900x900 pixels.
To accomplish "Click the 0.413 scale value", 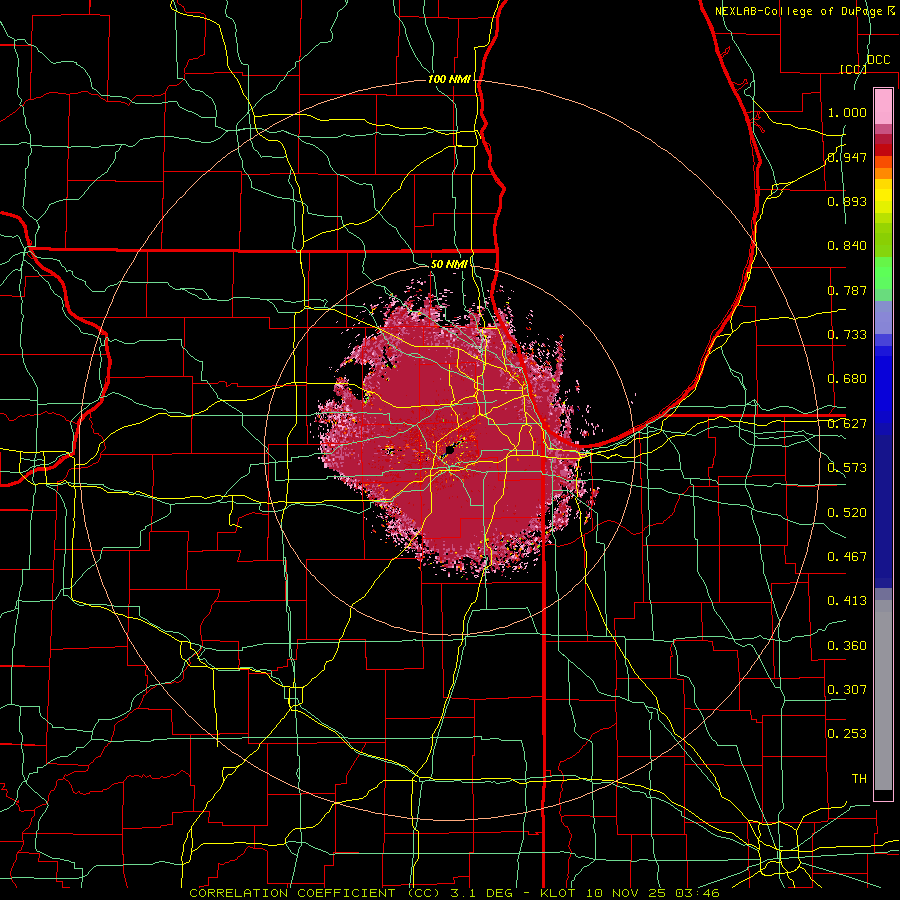I will point(847,601).
